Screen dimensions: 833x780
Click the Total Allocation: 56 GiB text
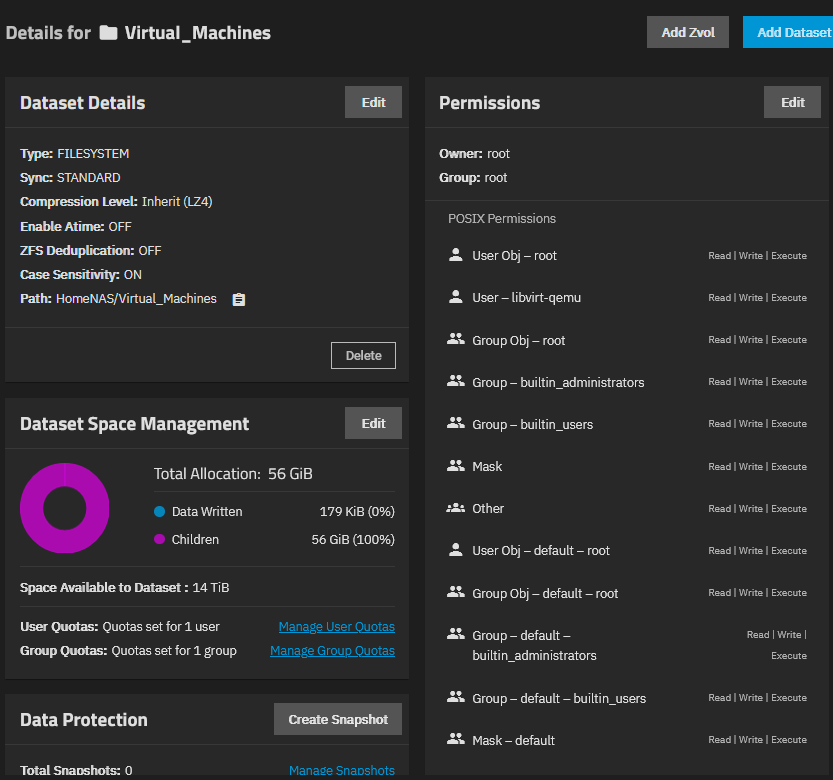tap(233, 473)
